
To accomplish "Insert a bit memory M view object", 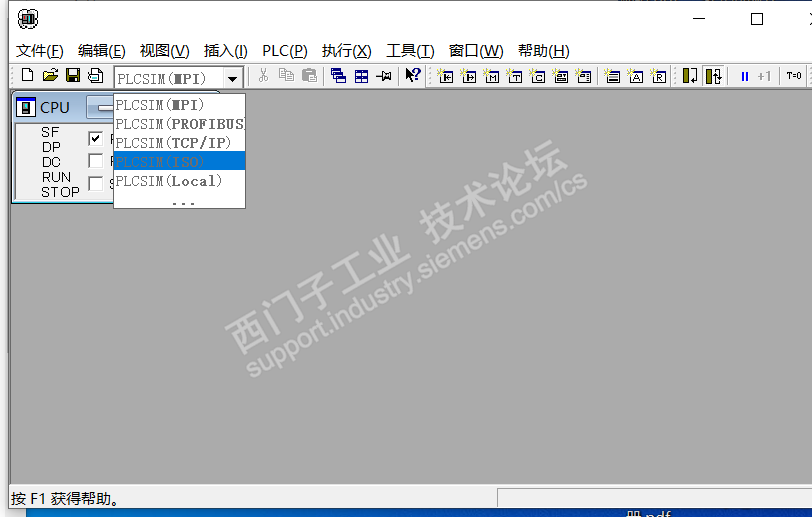I will coord(491,76).
